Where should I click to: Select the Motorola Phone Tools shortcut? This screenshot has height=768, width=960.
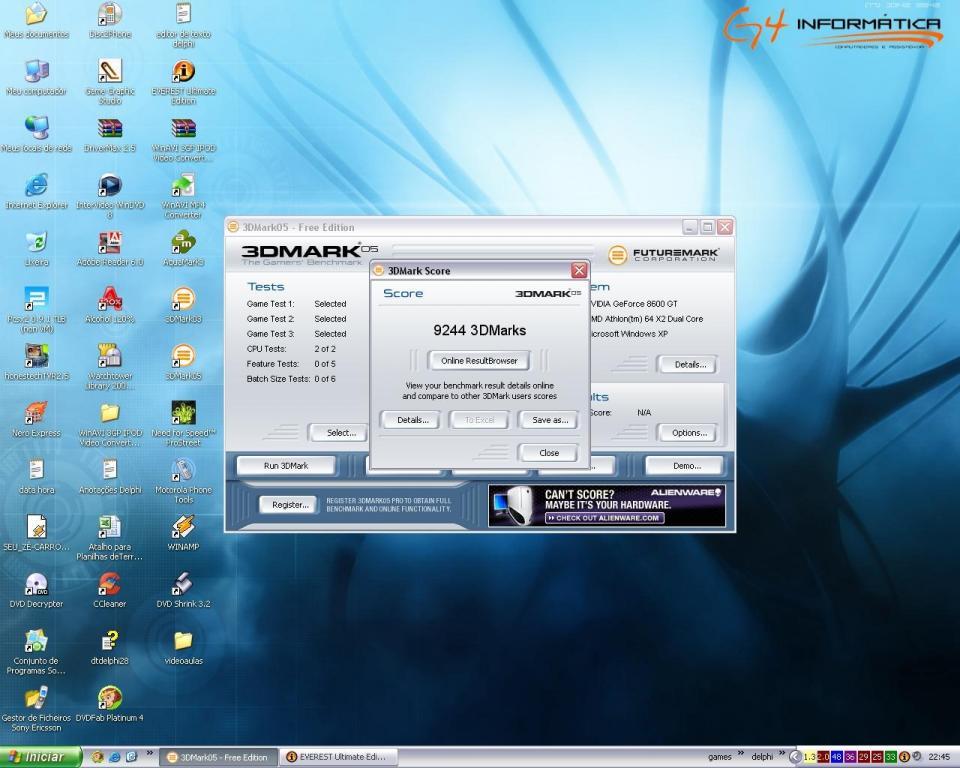[183, 481]
